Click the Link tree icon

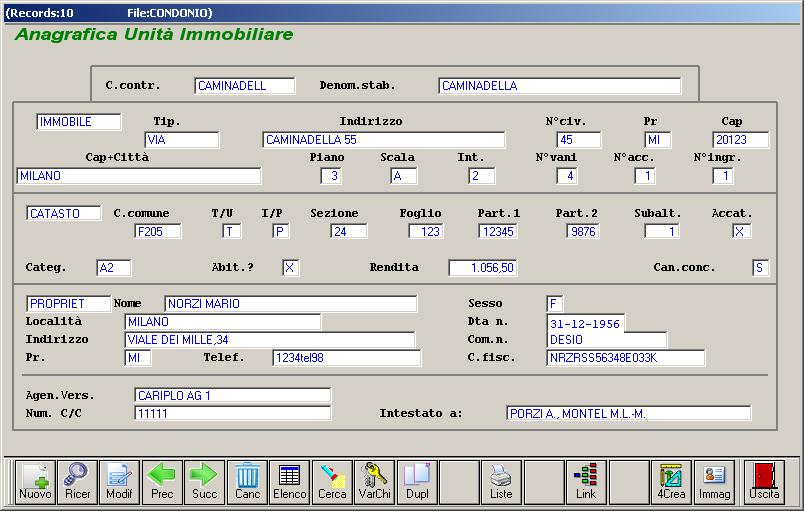click(586, 482)
